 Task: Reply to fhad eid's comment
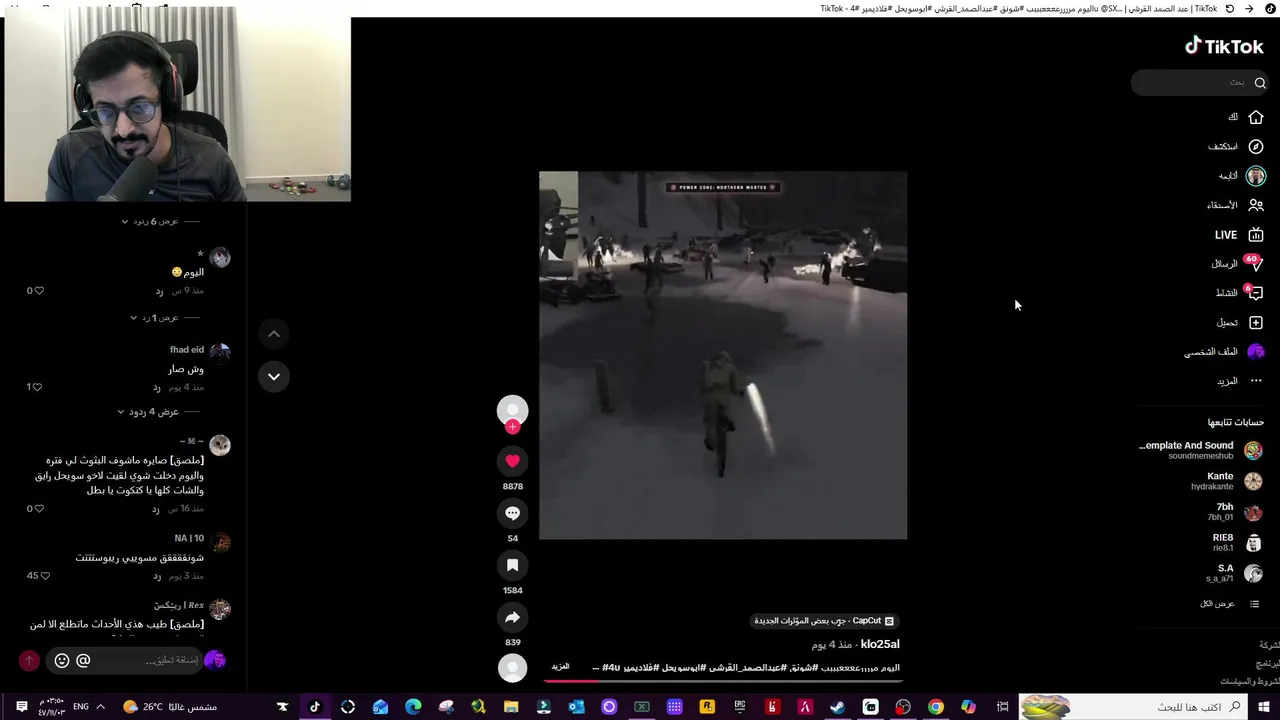156,387
